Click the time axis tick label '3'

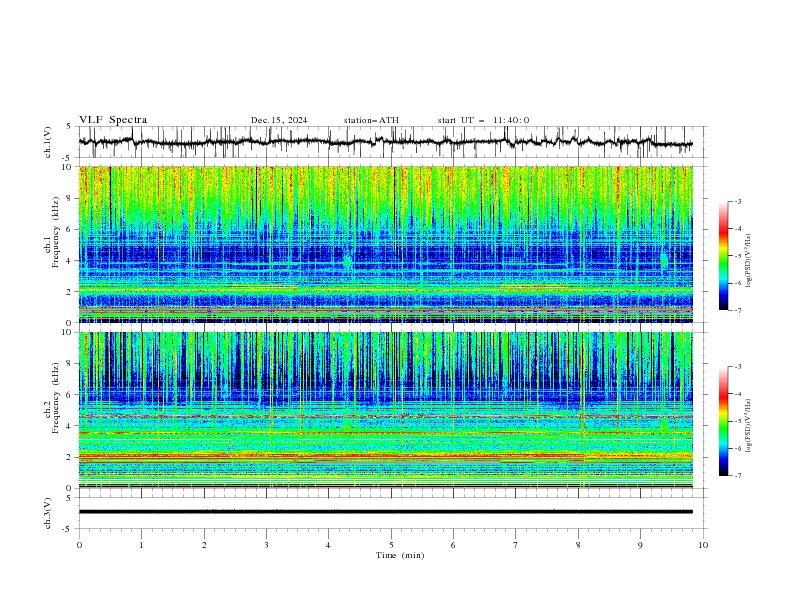click(x=266, y=545)
